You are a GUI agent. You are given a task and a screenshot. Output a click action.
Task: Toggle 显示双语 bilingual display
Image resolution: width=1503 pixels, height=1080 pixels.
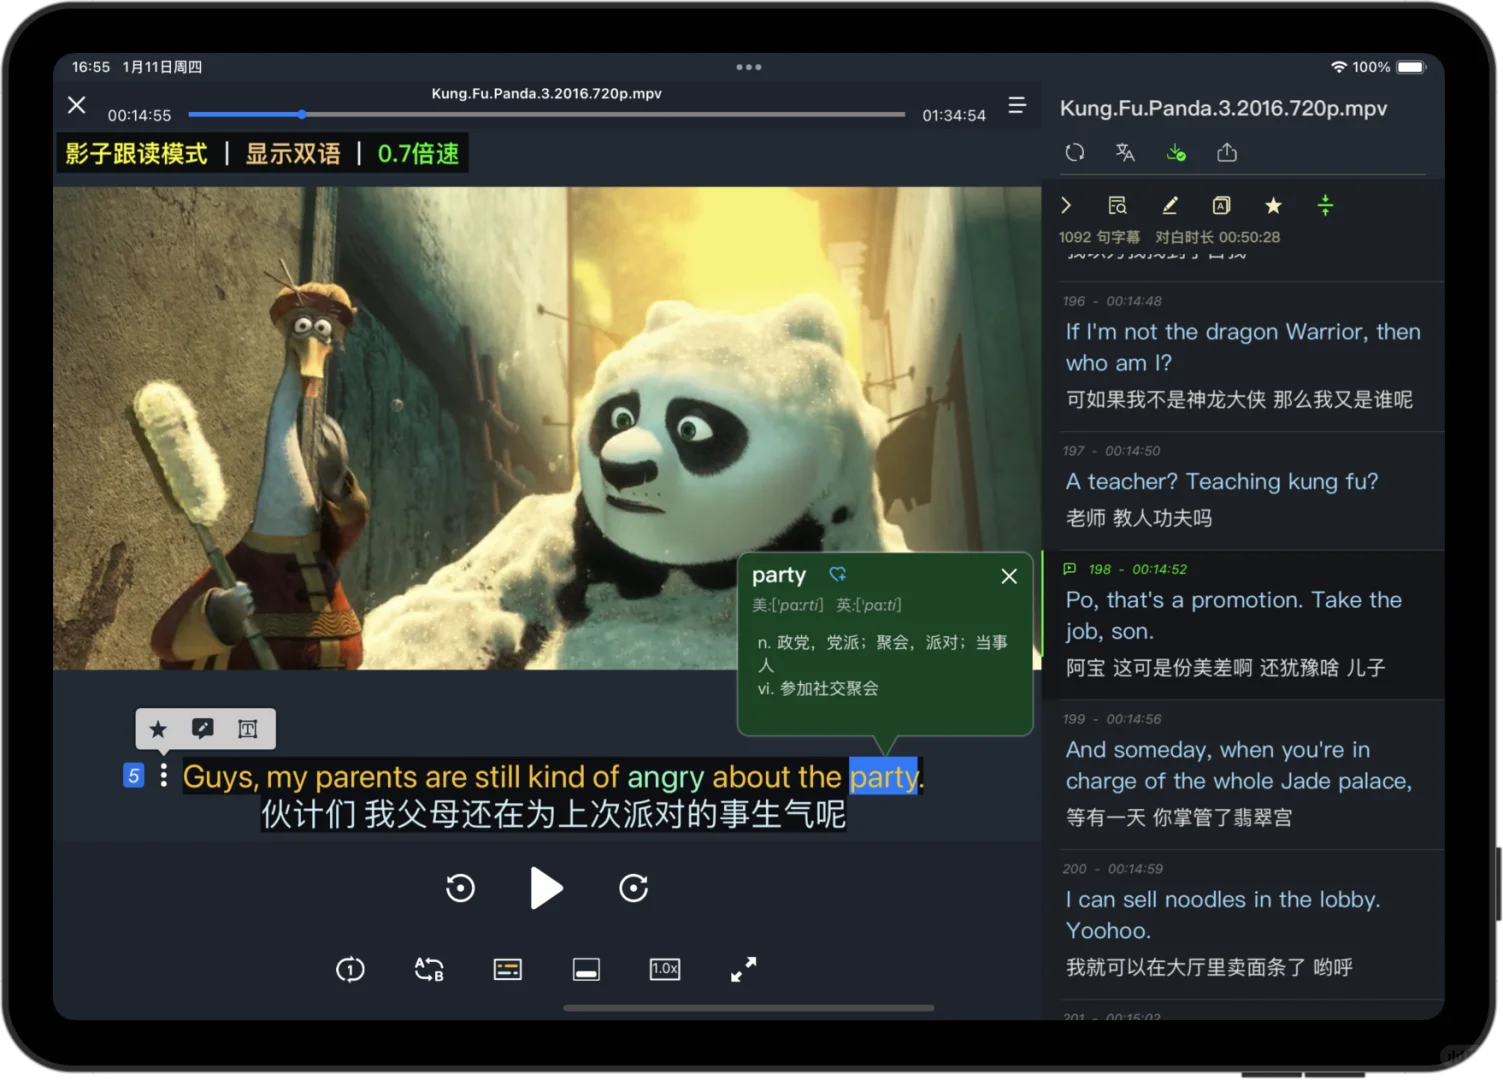[293, 154]
